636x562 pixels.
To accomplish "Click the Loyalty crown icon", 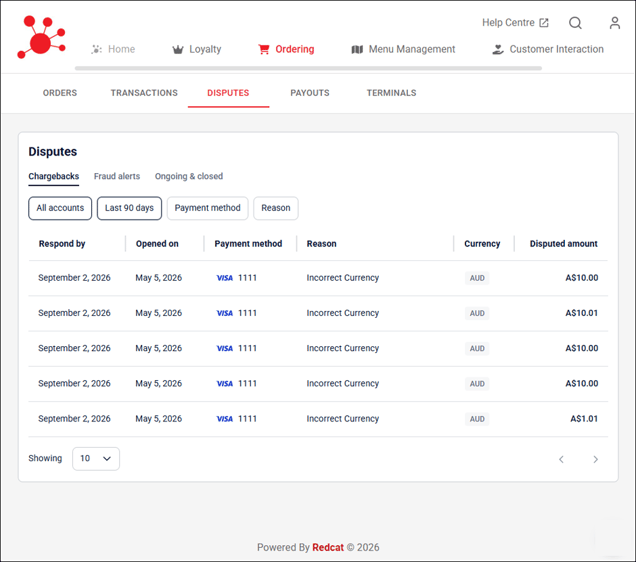I will coord(178,49).
